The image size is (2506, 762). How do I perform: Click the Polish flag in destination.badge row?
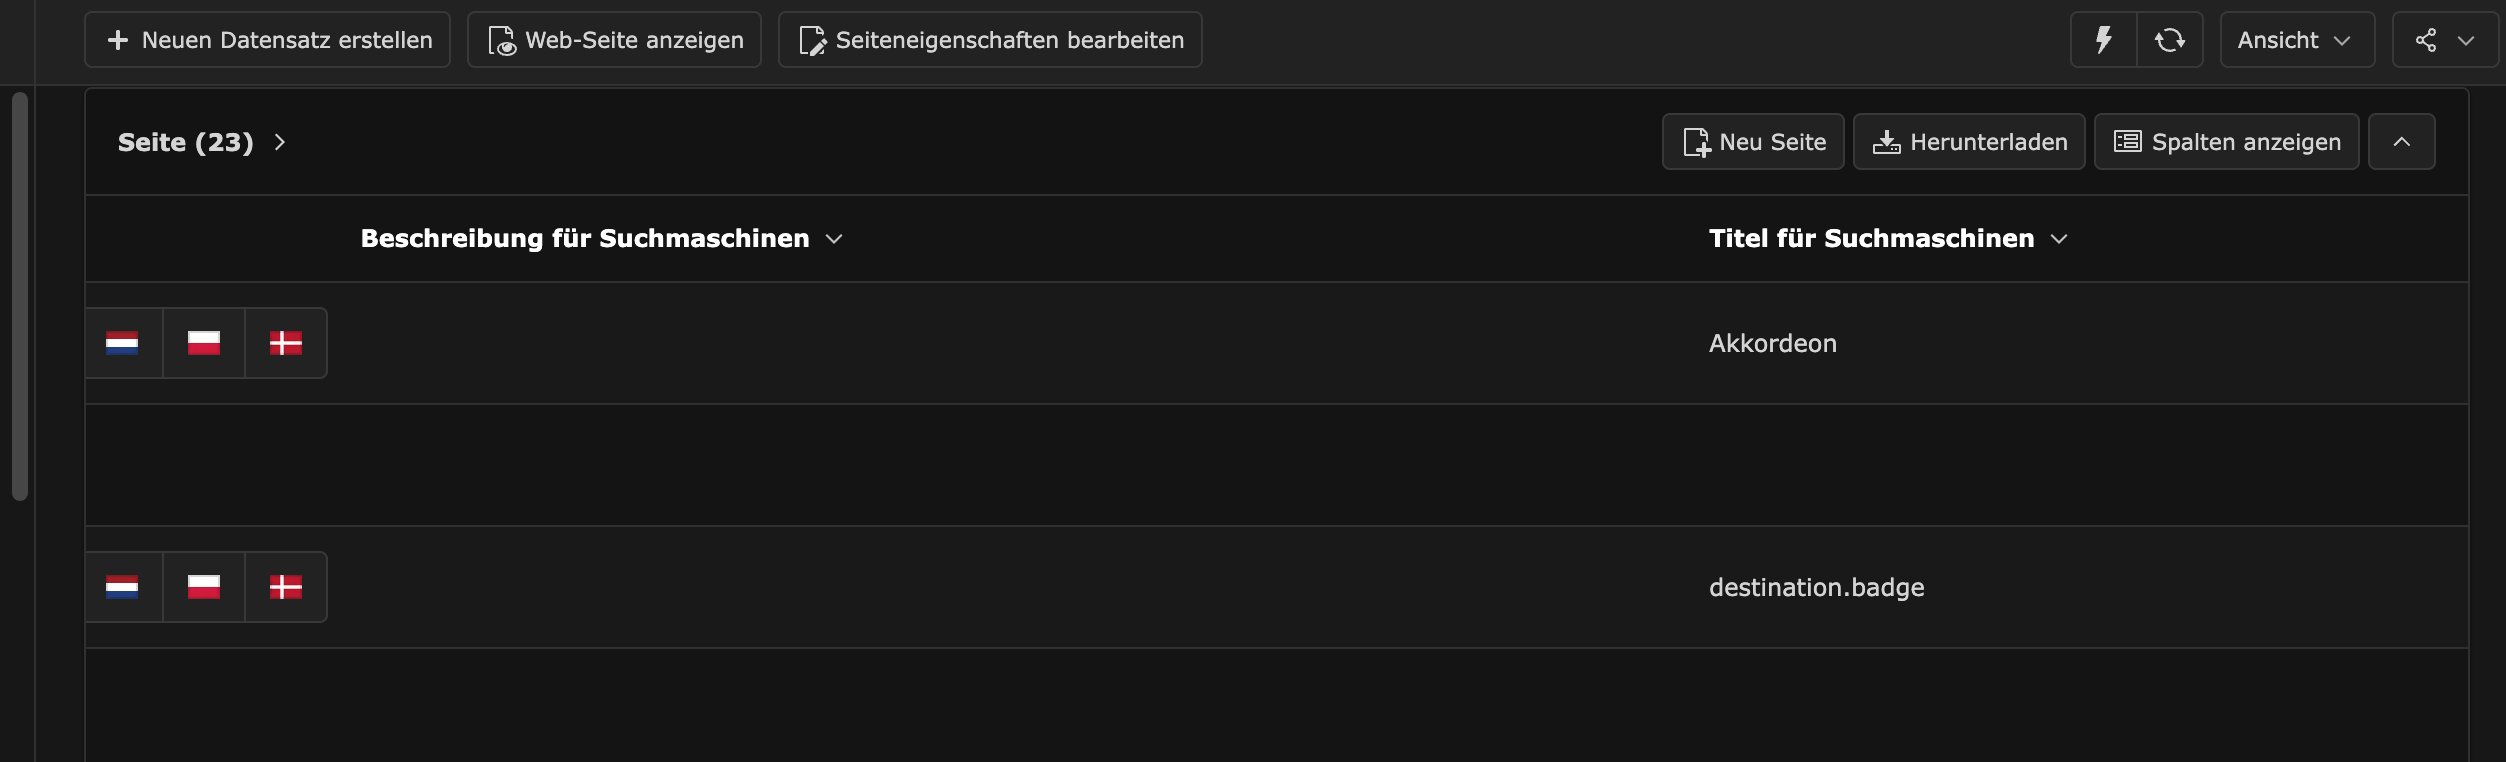click(204, 588)
